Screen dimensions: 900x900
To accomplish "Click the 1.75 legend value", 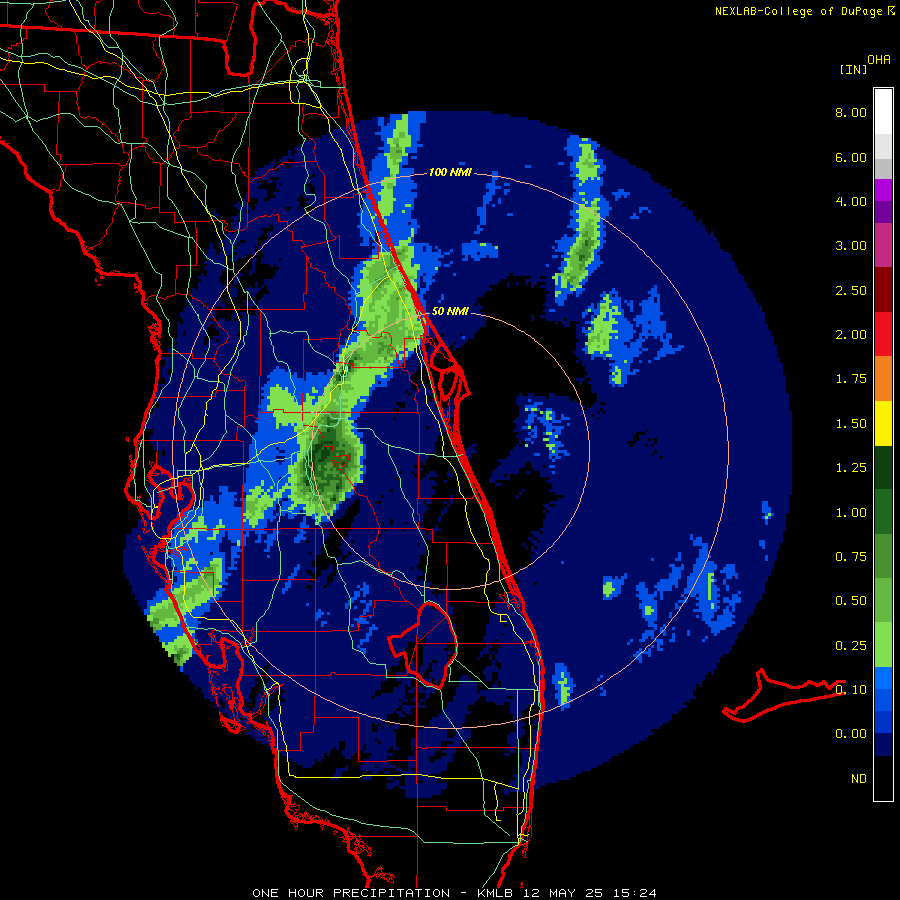I will tap(851, 379).
